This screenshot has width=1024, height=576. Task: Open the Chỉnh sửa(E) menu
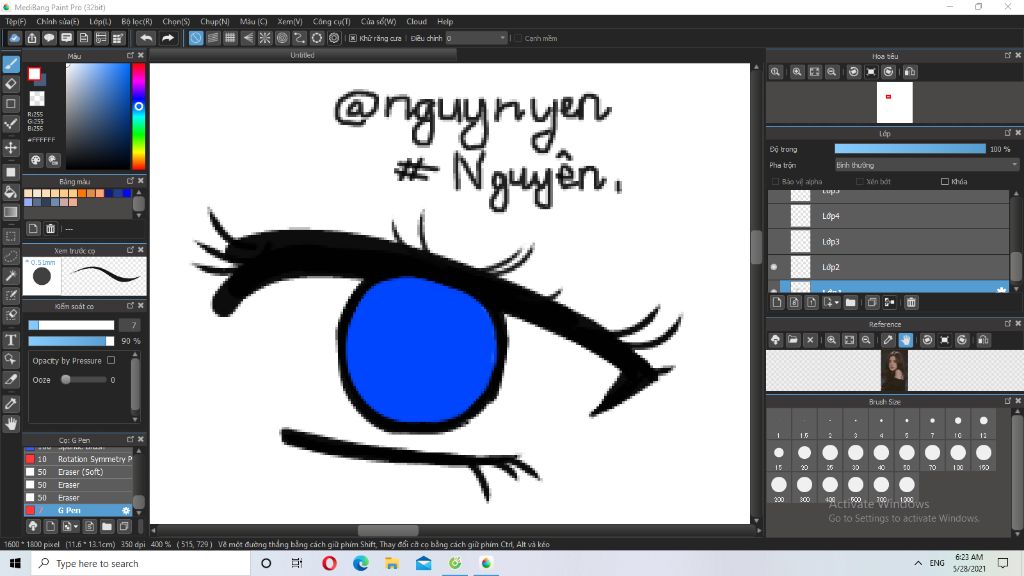(57, 21)
